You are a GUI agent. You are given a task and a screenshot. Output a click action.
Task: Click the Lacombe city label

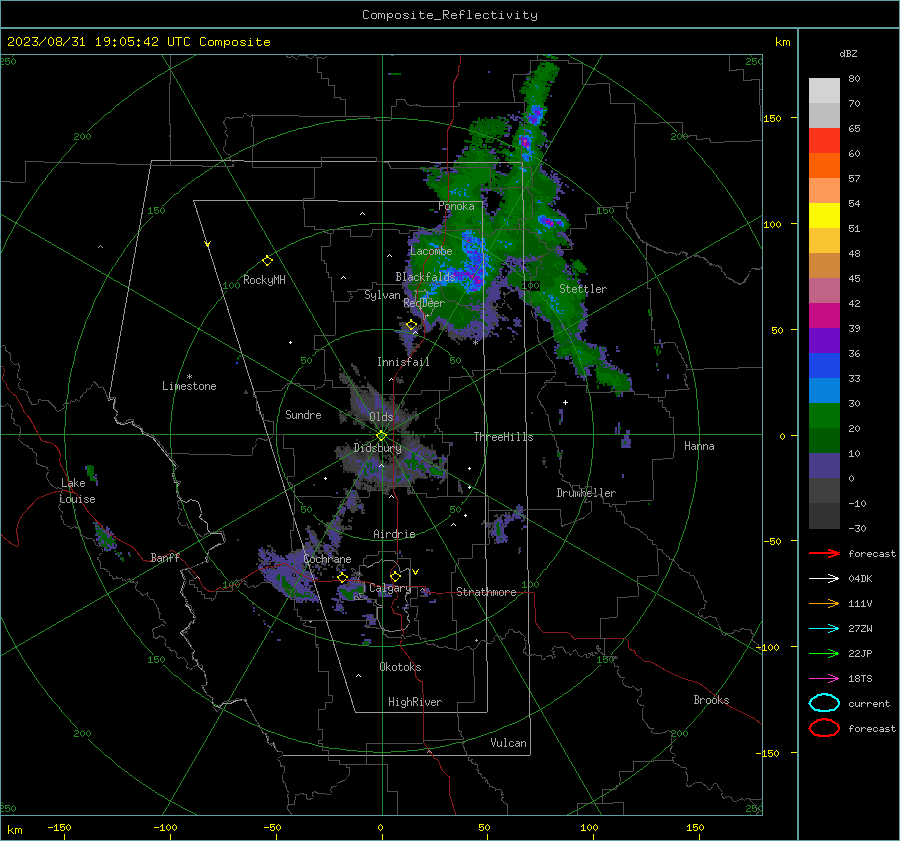coord(431,251)
